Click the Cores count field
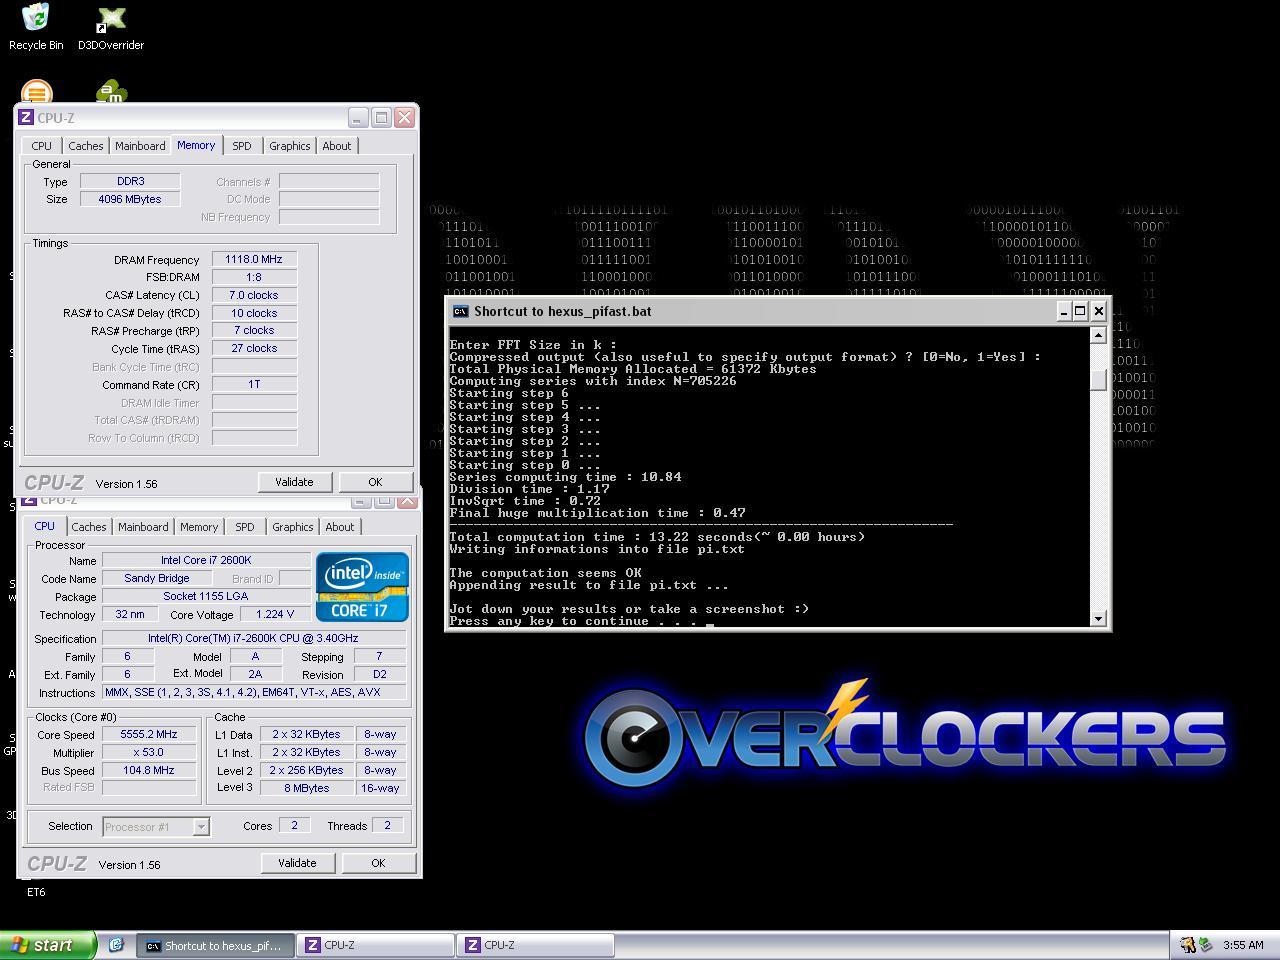 pos(294,825)
